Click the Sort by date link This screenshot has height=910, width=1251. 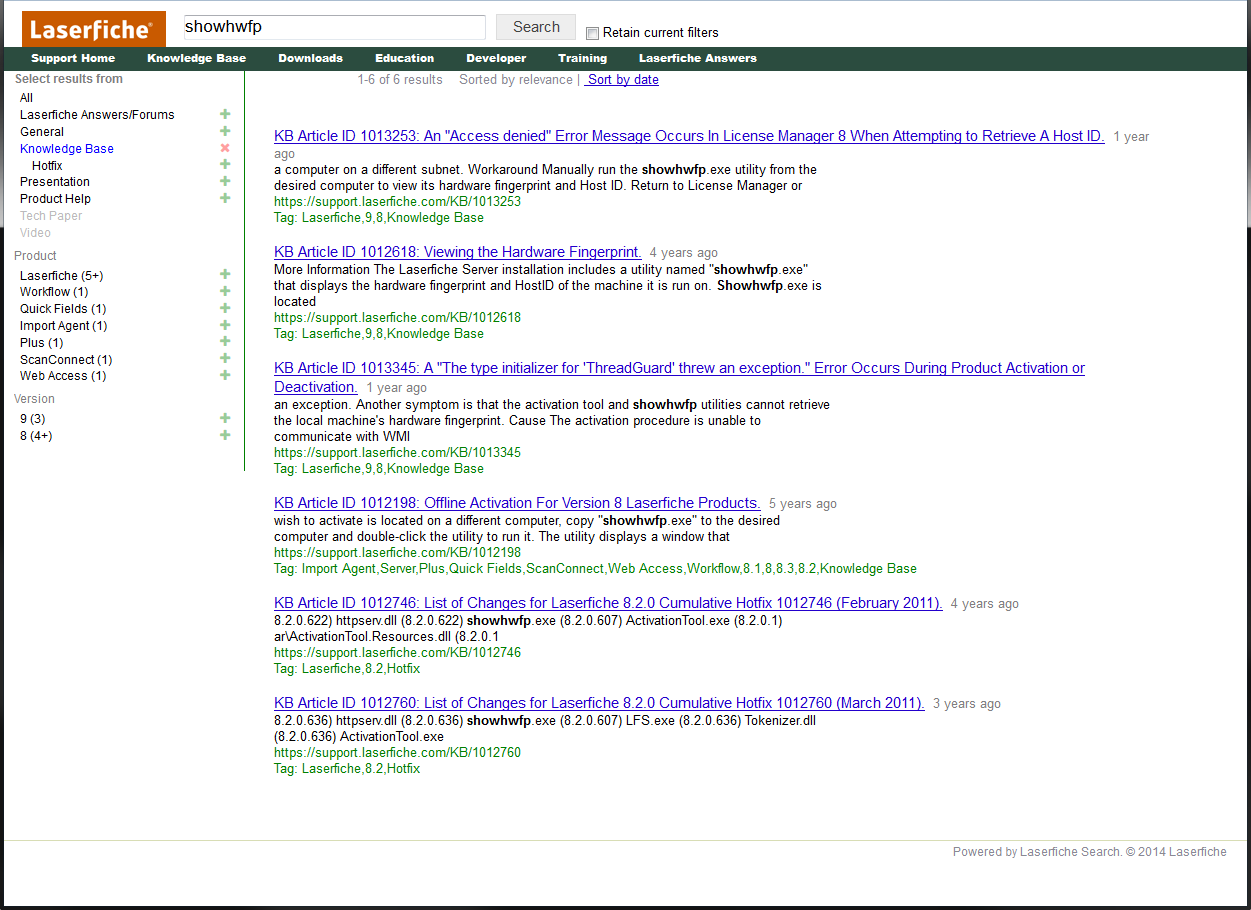(x=622, y=80)
